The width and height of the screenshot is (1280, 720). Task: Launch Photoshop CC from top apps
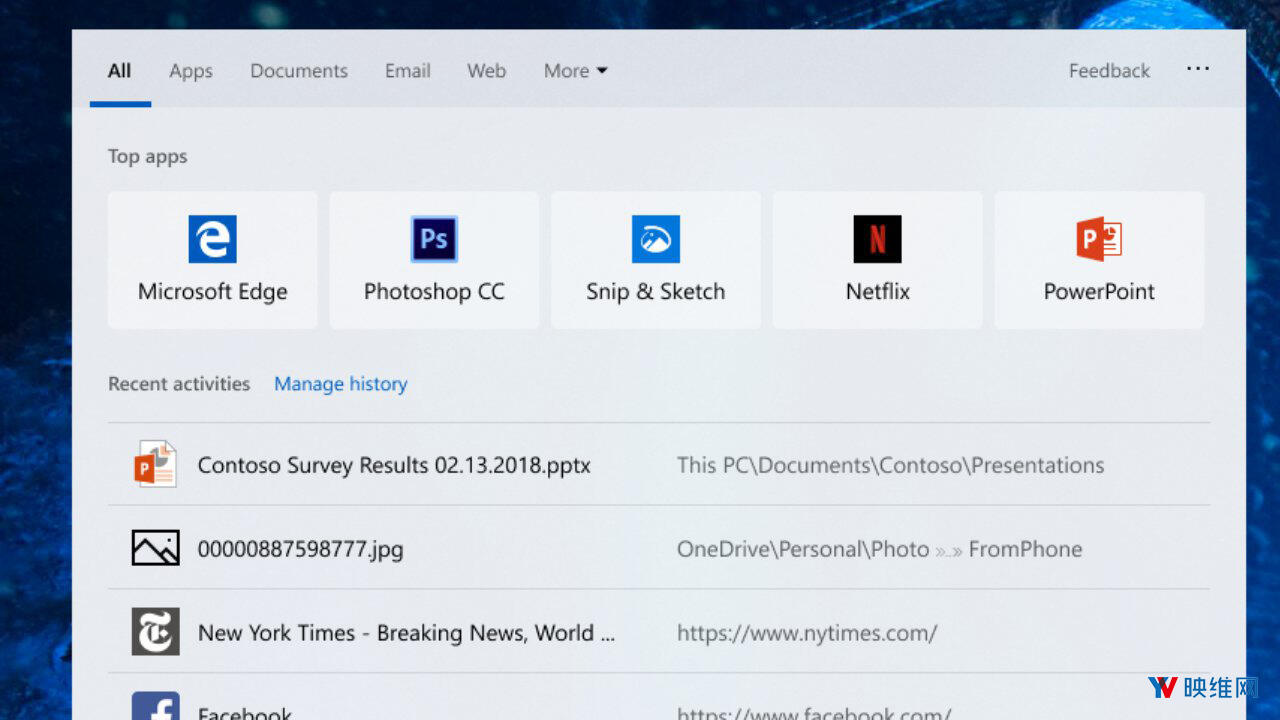coord(434,240)
